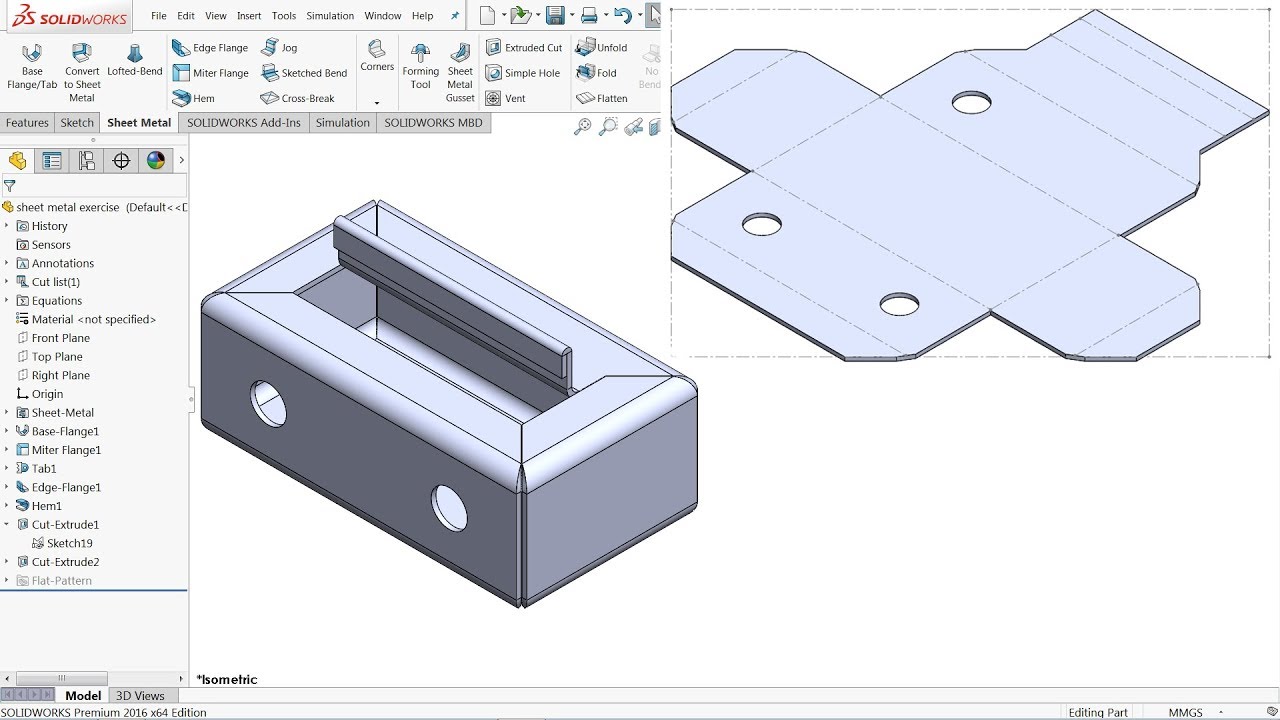Image resolution: width=1280 pixels, height=720 pixels.
Task: Click the MMGS unit system button
Action: point(1185,713)
